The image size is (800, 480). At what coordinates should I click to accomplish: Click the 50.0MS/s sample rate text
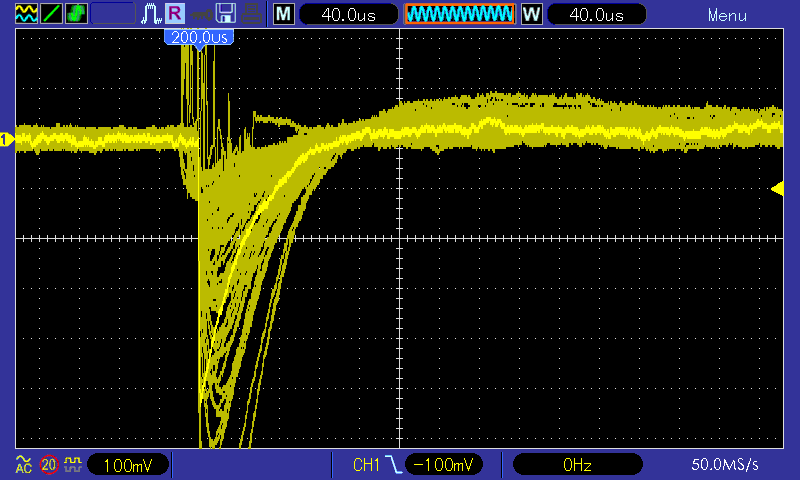[x=724, y=464]
